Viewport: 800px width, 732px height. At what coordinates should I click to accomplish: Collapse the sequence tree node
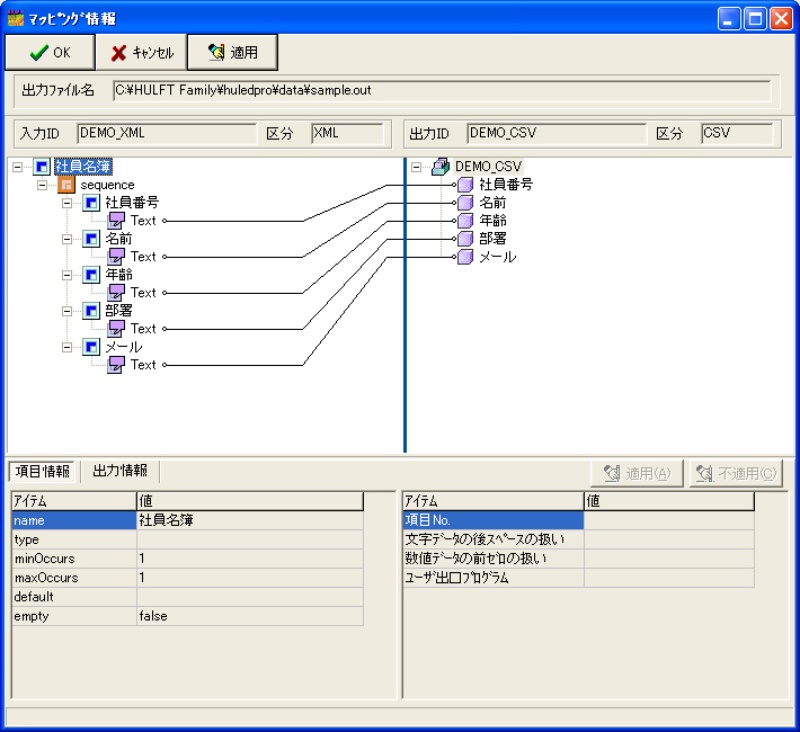pos(43,185)
